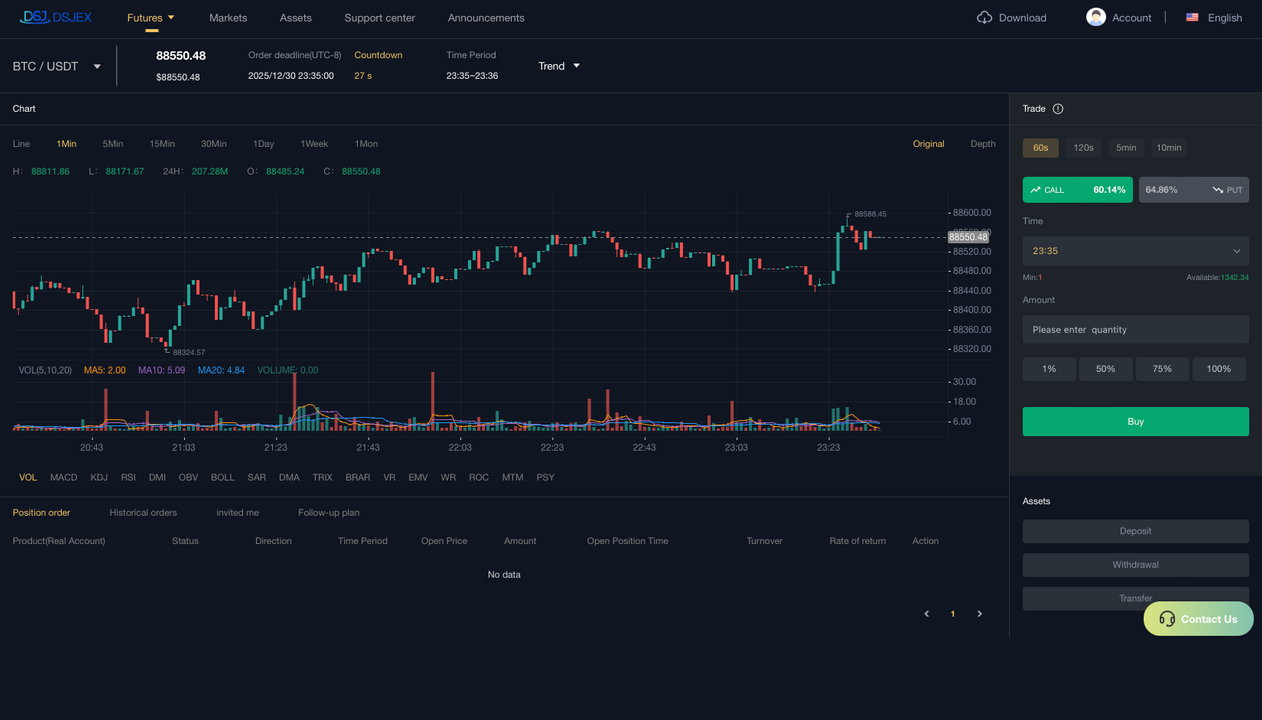The height and width of the screenshot is (720, 1262).
Task: Click the Contact Us headset button
Action: (1198, 619)
